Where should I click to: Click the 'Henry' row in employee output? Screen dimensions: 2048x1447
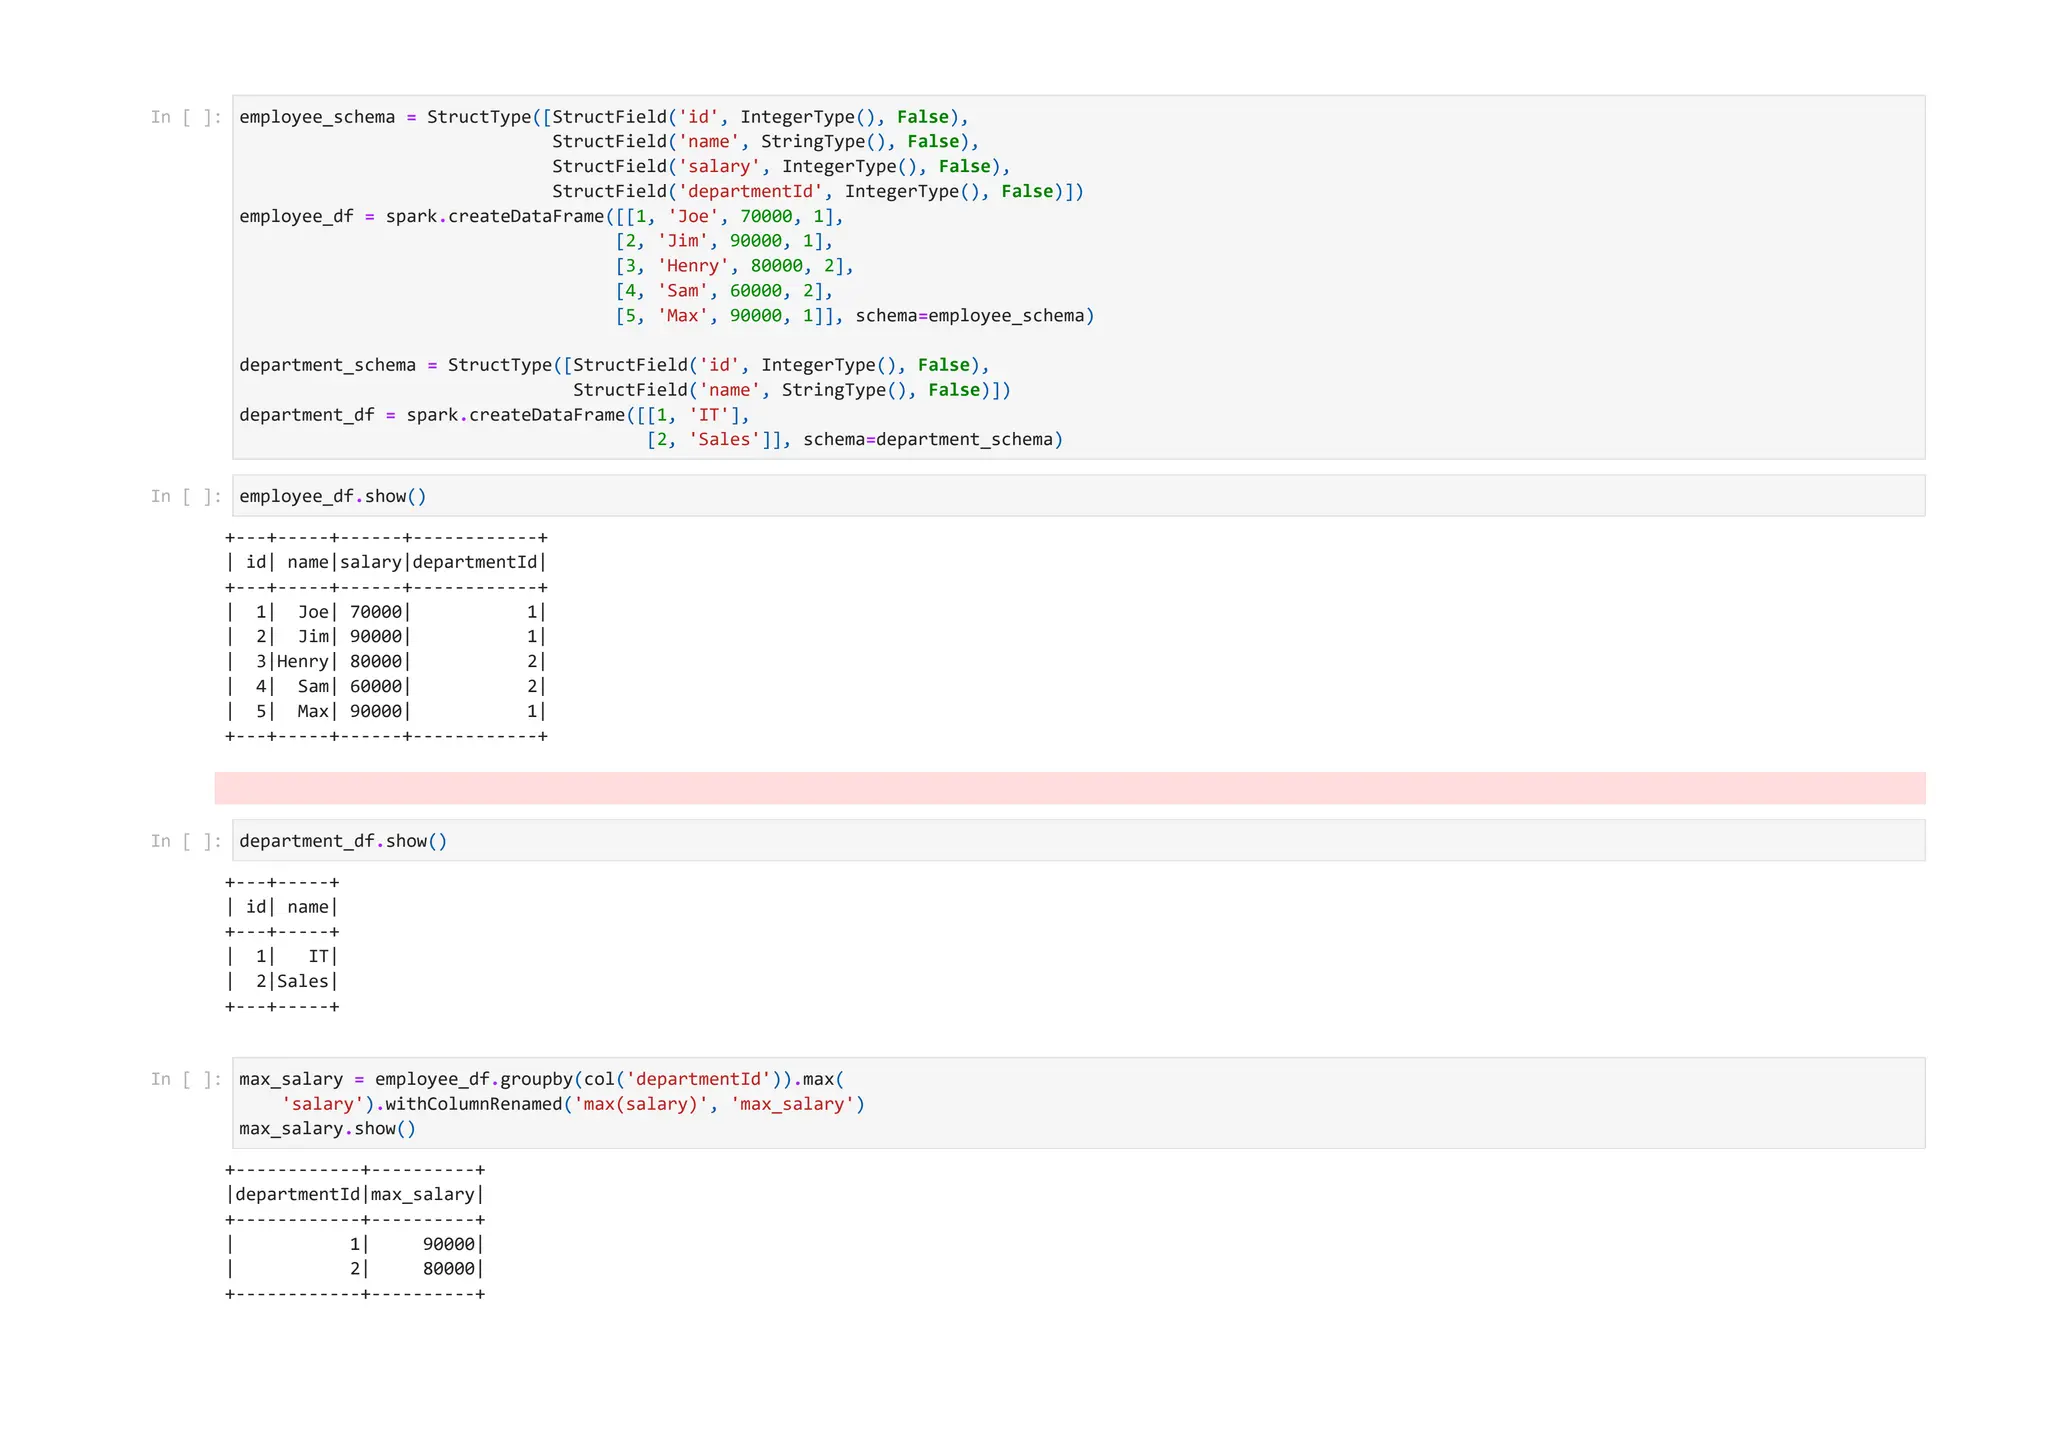[x=386, y=661]
